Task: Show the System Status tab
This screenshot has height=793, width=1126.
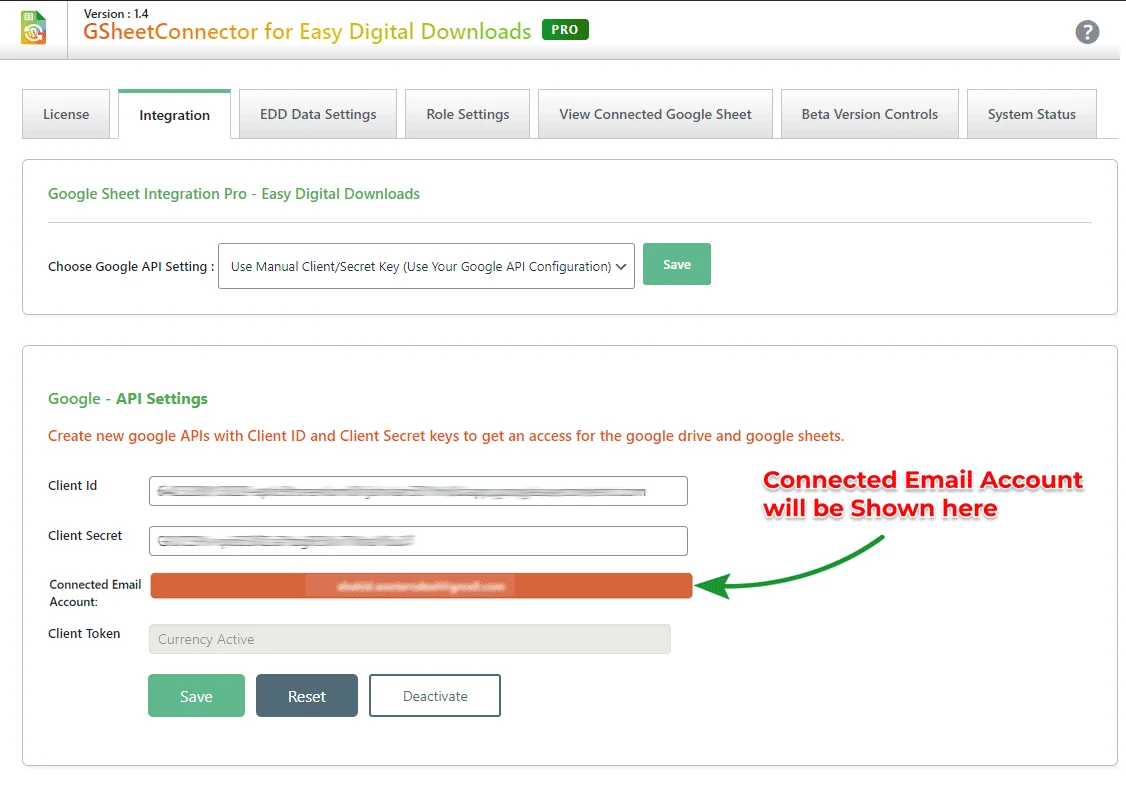Action: click(x=1031, y=115)
